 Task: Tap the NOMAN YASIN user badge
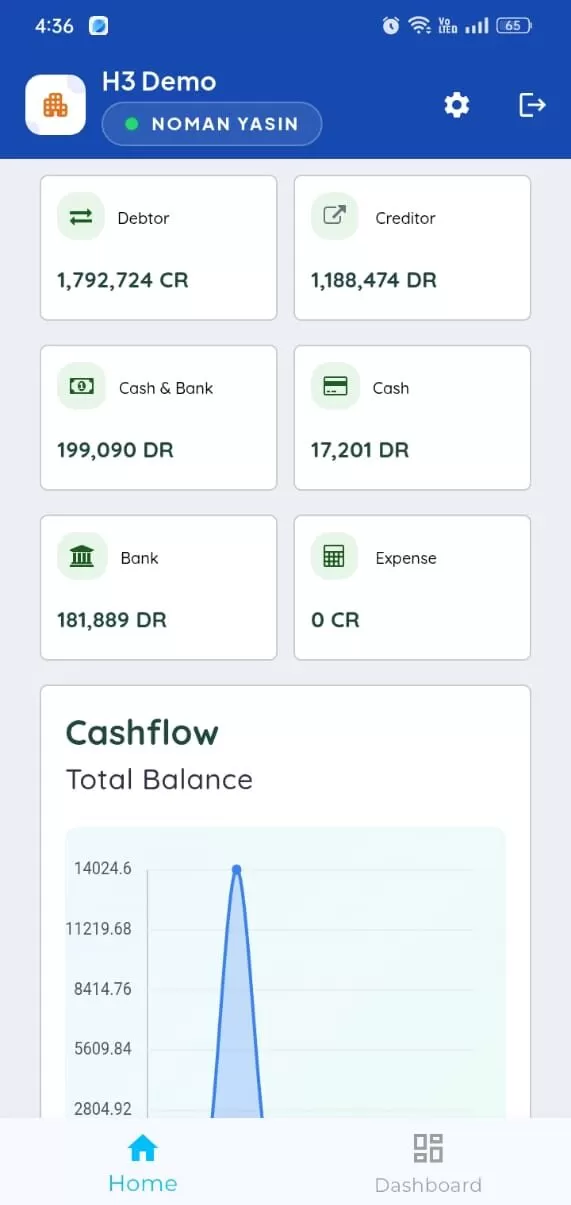(212, 125)
